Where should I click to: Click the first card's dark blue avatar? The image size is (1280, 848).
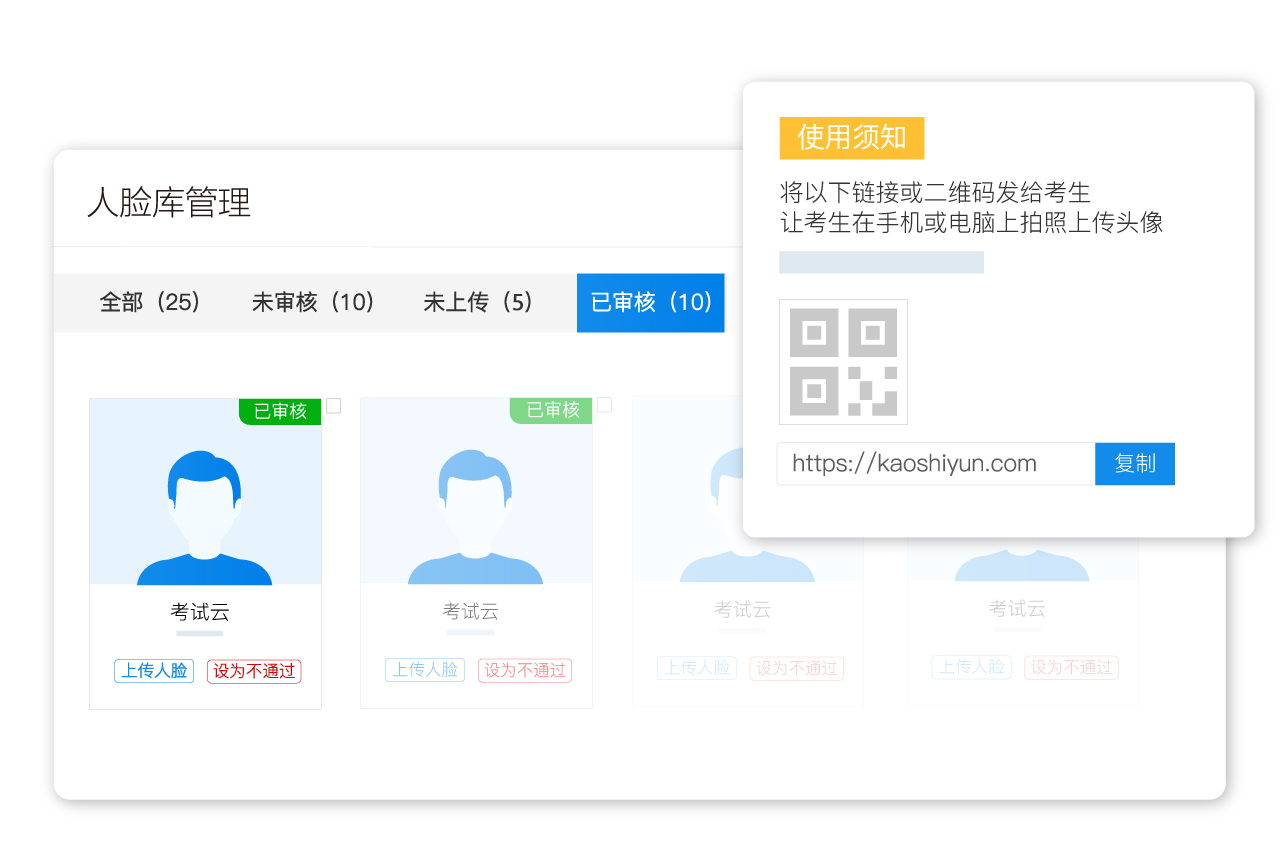[205, 516]
